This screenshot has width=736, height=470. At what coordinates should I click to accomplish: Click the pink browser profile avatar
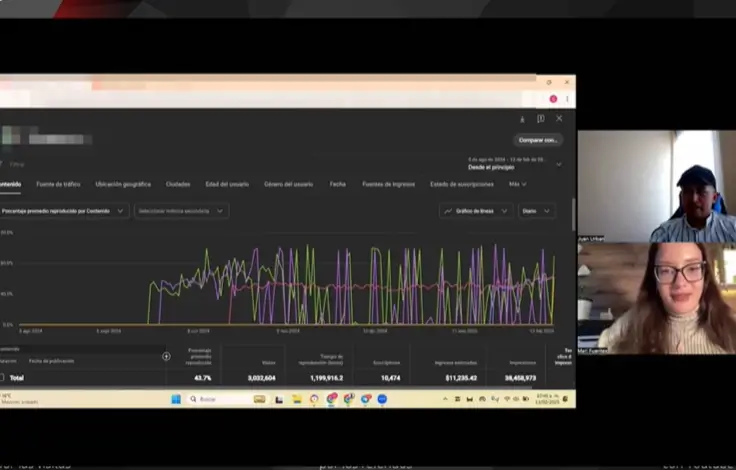pyautogui.click(x=553, y=99)
